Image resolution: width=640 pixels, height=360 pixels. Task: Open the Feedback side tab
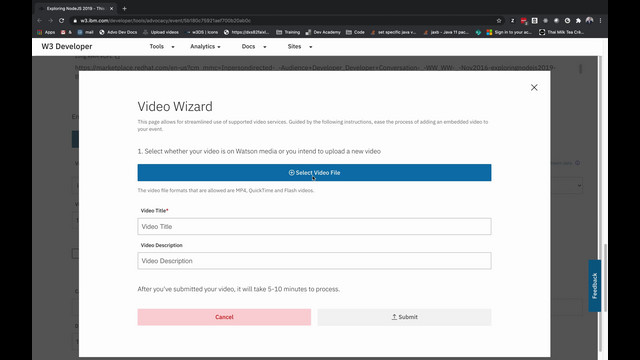[x=595, y=286]
